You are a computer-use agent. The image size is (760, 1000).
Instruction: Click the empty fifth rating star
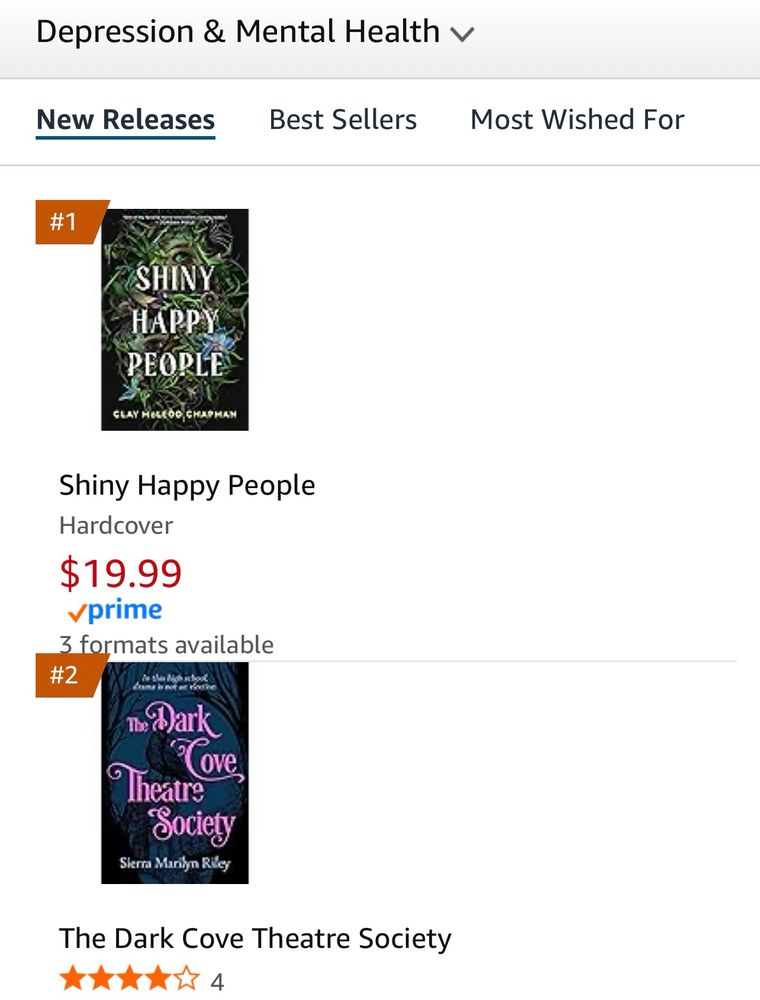(x=186, y=978)
